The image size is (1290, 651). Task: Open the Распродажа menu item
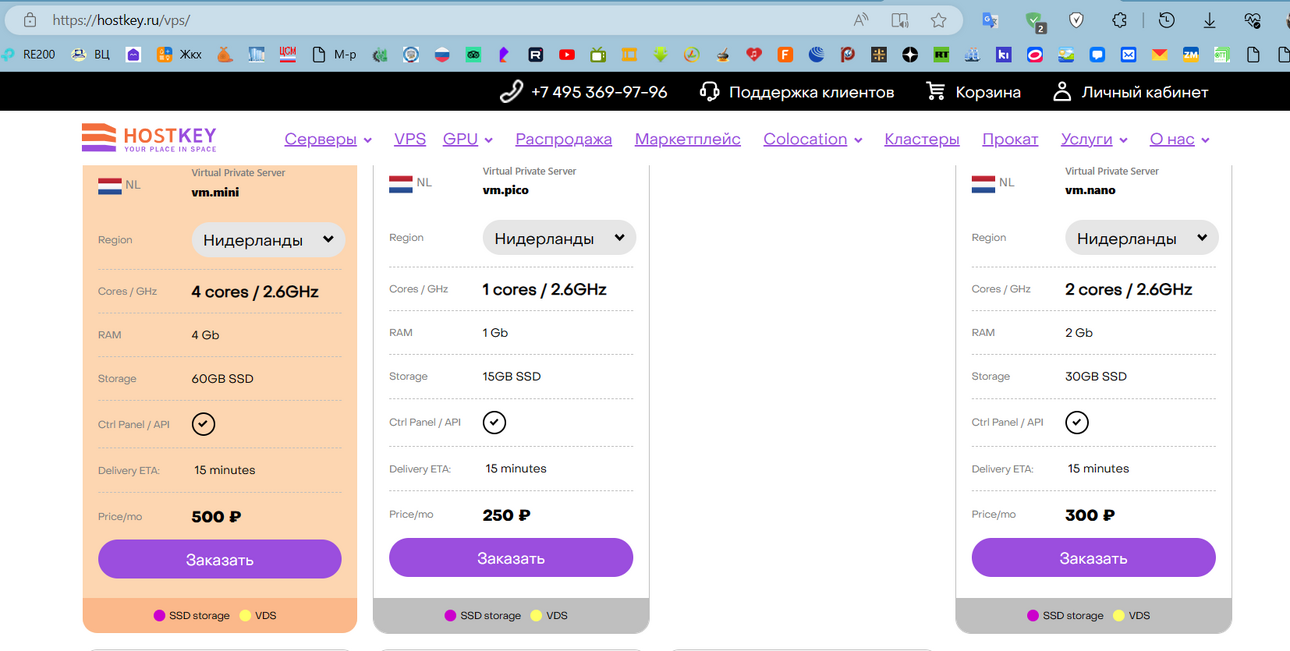pyautogui.click(x=563, y=139)
